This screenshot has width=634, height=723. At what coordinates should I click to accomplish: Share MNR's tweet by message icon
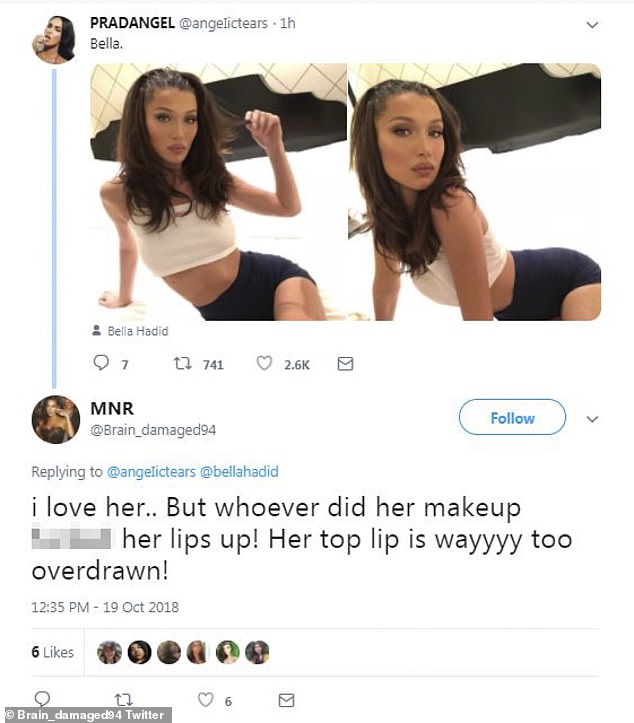click(286, 700)
